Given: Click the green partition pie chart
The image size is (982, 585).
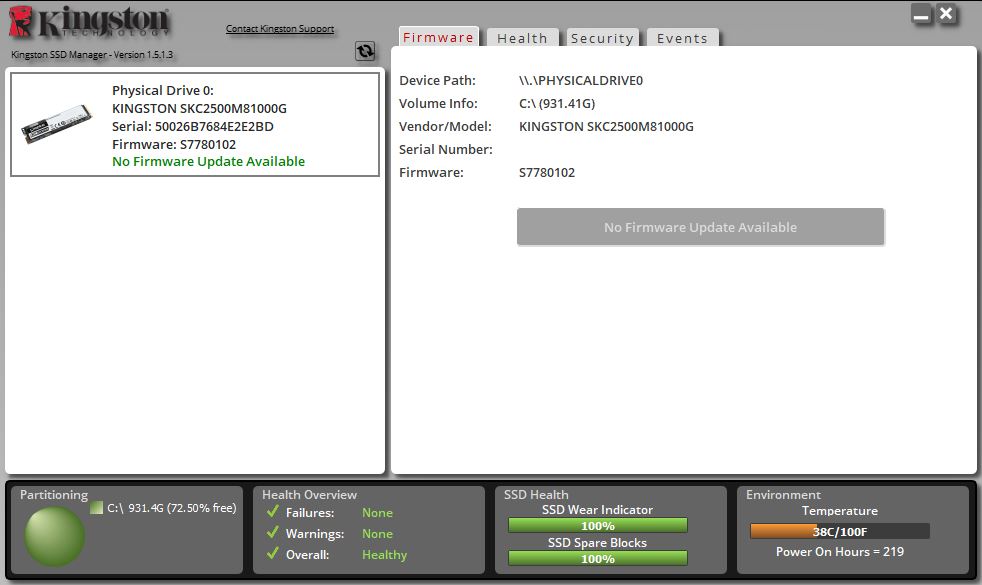Looking at the screenshot, I should pos(54,537).
